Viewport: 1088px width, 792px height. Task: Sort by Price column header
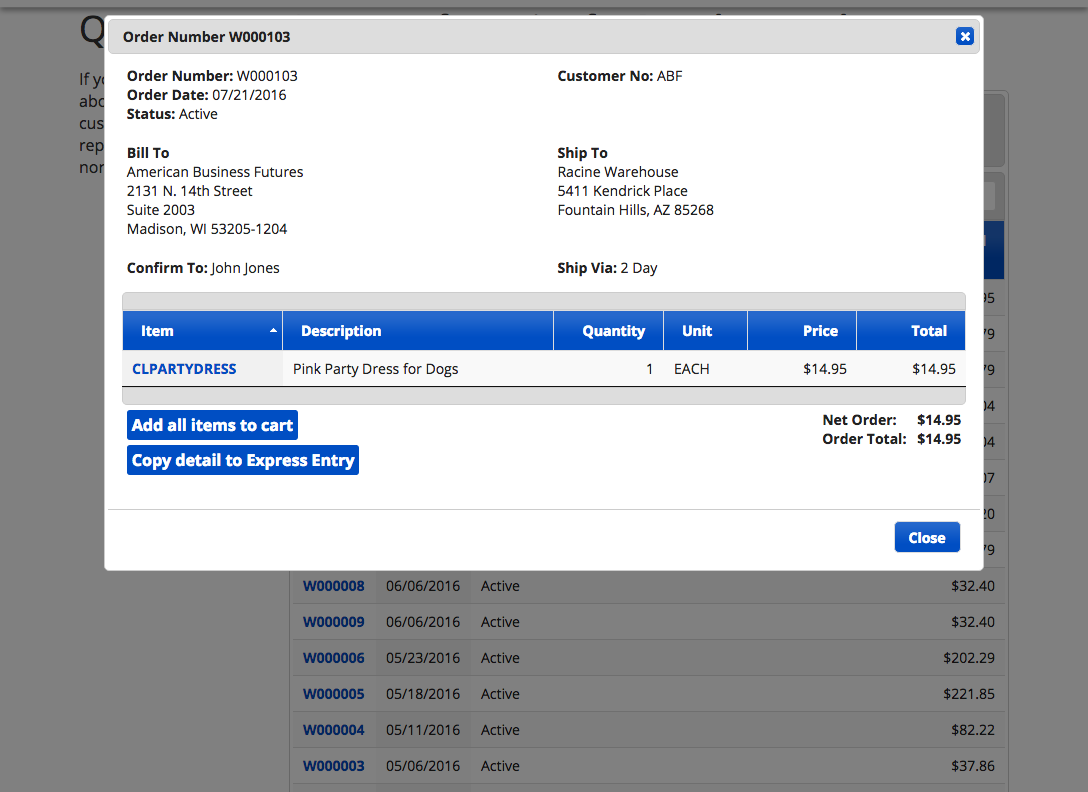[x=801, y=330]
